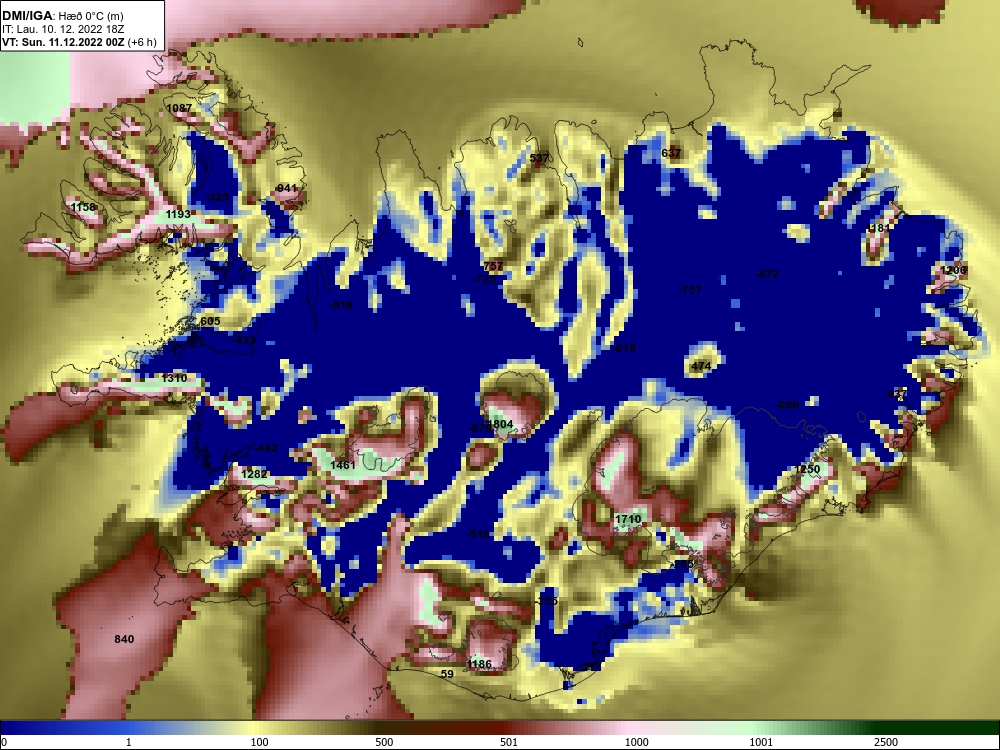Click the 537 height label
Screen dimensions: 1000x750
point(539,158)
